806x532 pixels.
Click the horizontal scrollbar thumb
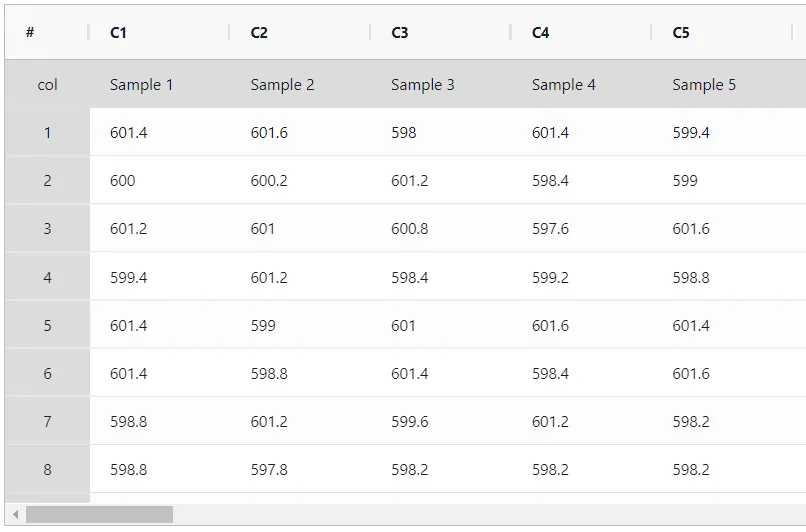tap(99, 515)
